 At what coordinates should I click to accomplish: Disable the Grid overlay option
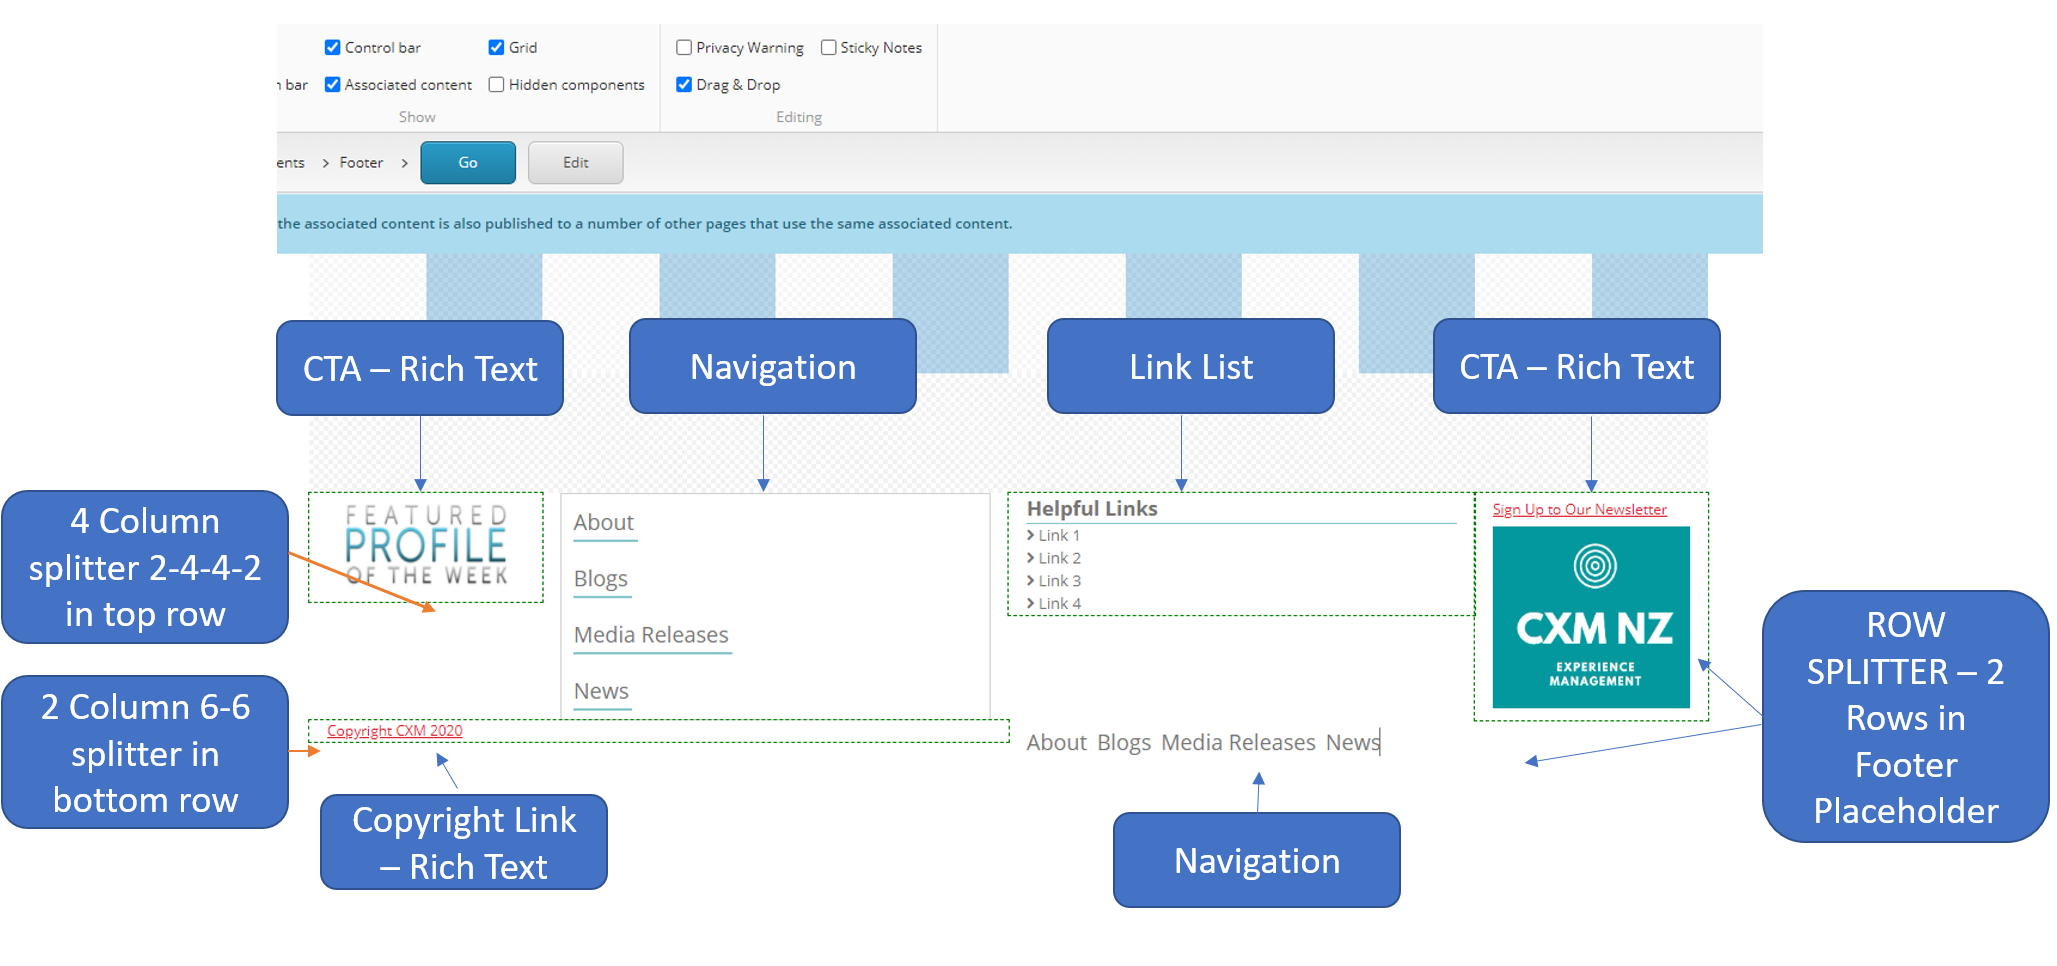(x=497, y=47)
